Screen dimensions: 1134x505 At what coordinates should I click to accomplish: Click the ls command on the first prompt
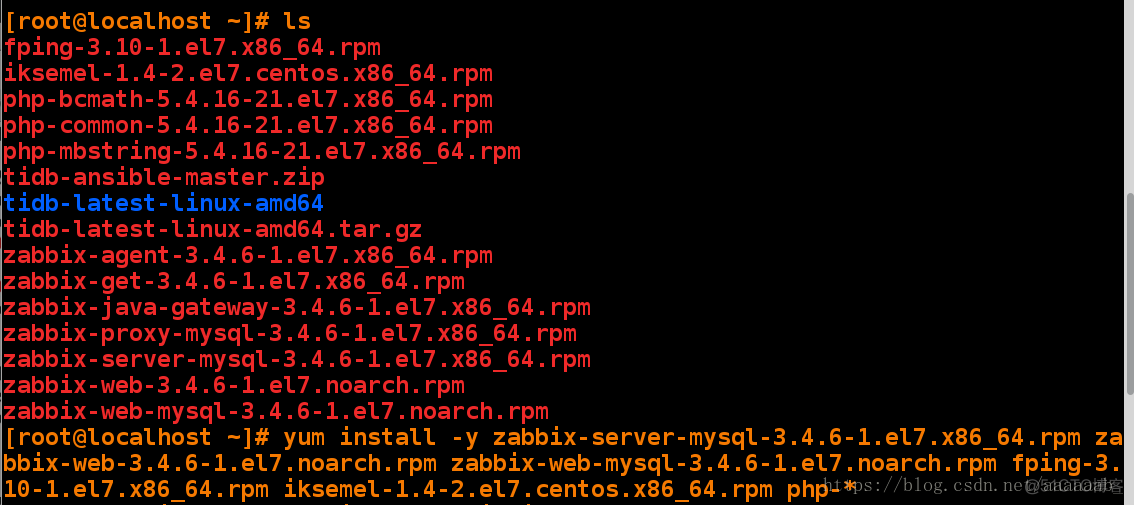click(x=297, y=22)
